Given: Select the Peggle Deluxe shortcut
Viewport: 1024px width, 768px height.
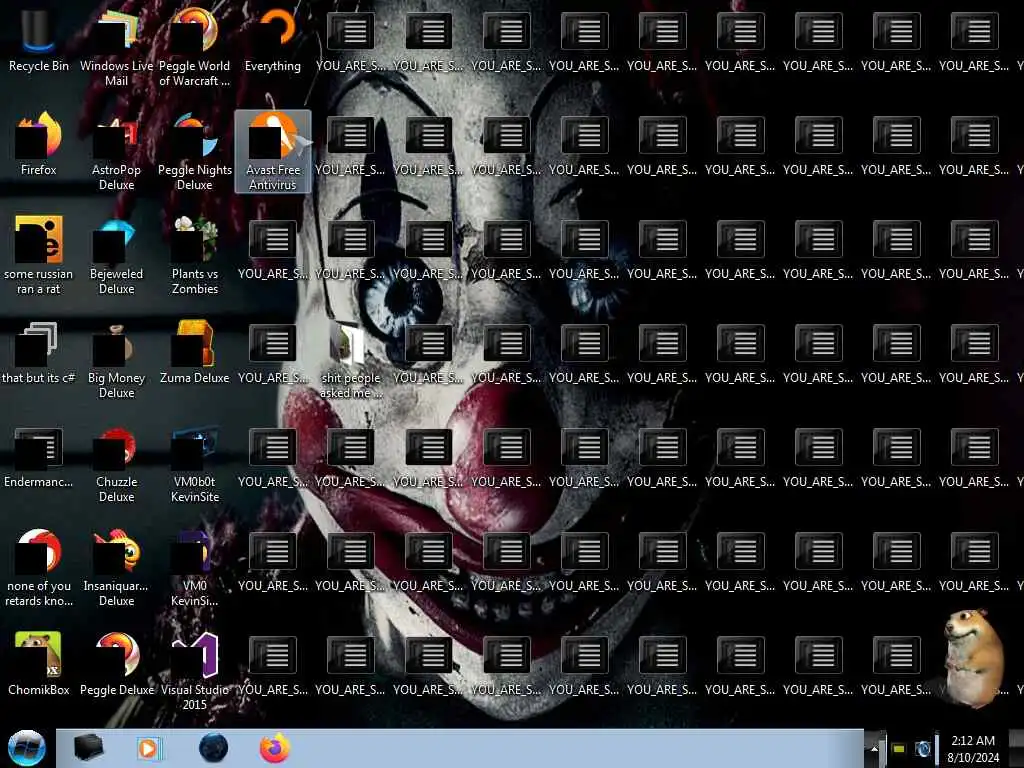Looking at the screenshot, I should [116, 664].
